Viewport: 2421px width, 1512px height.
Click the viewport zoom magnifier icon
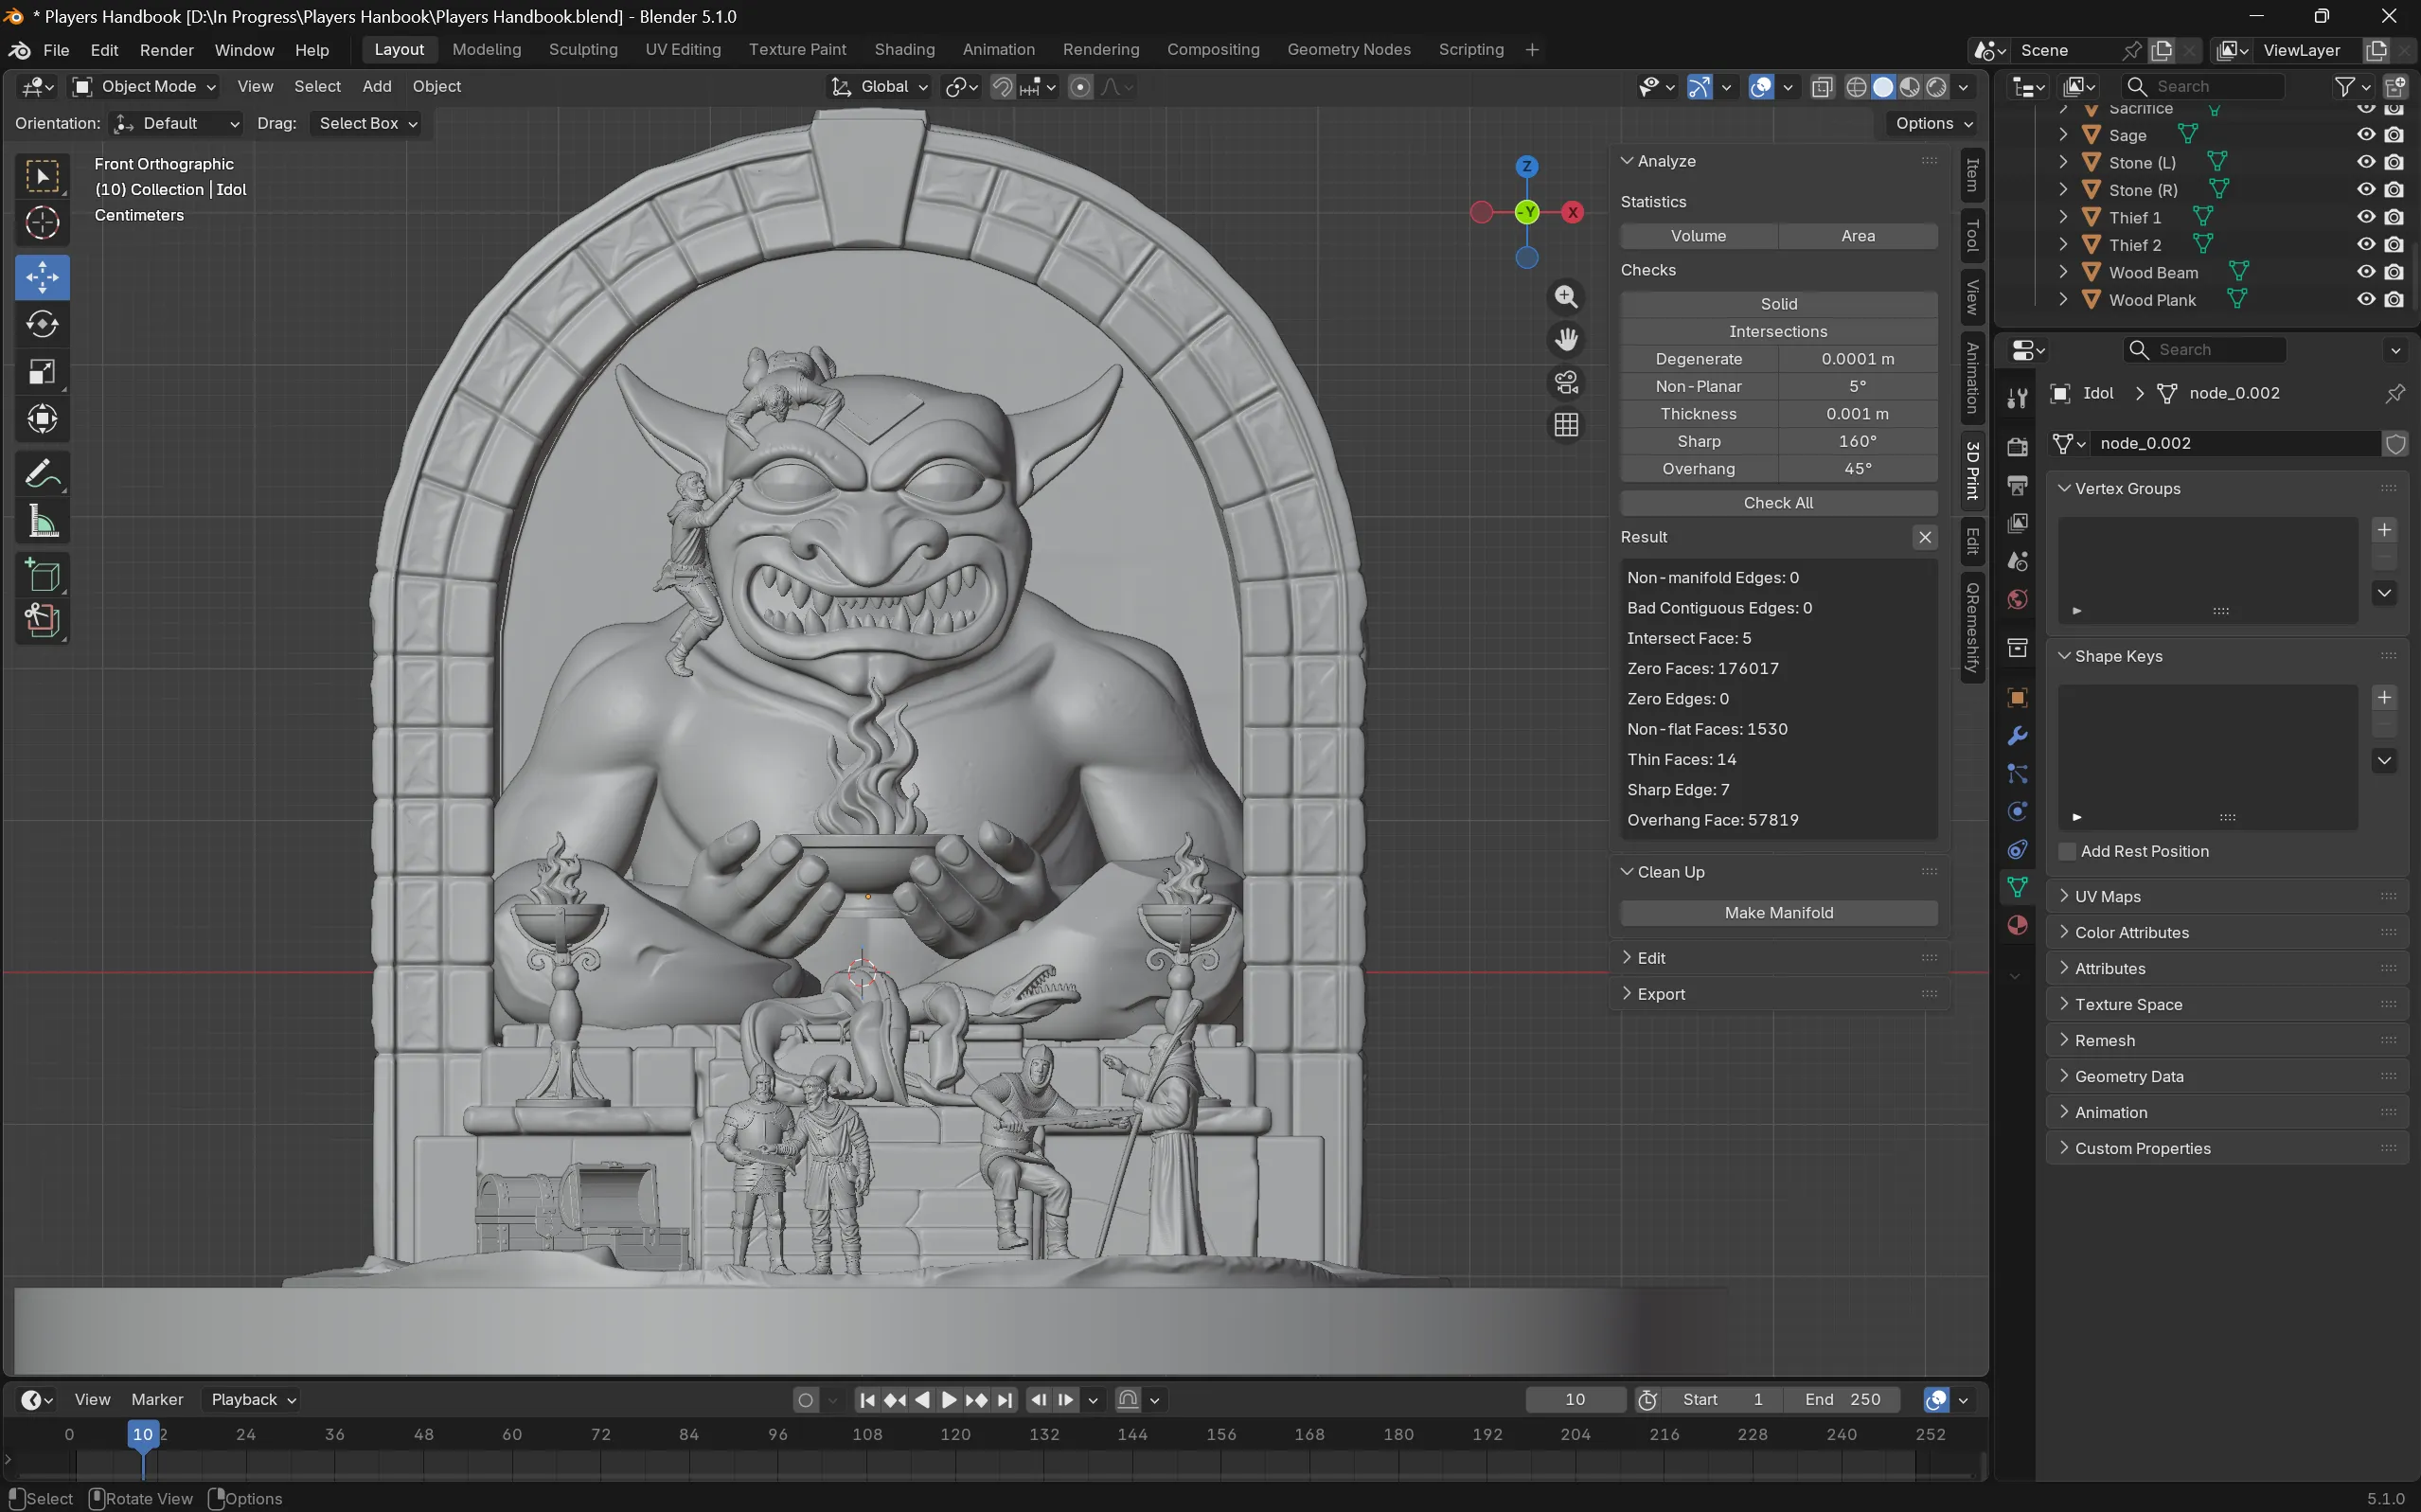pyautogui.click(x=1566, y=297)
